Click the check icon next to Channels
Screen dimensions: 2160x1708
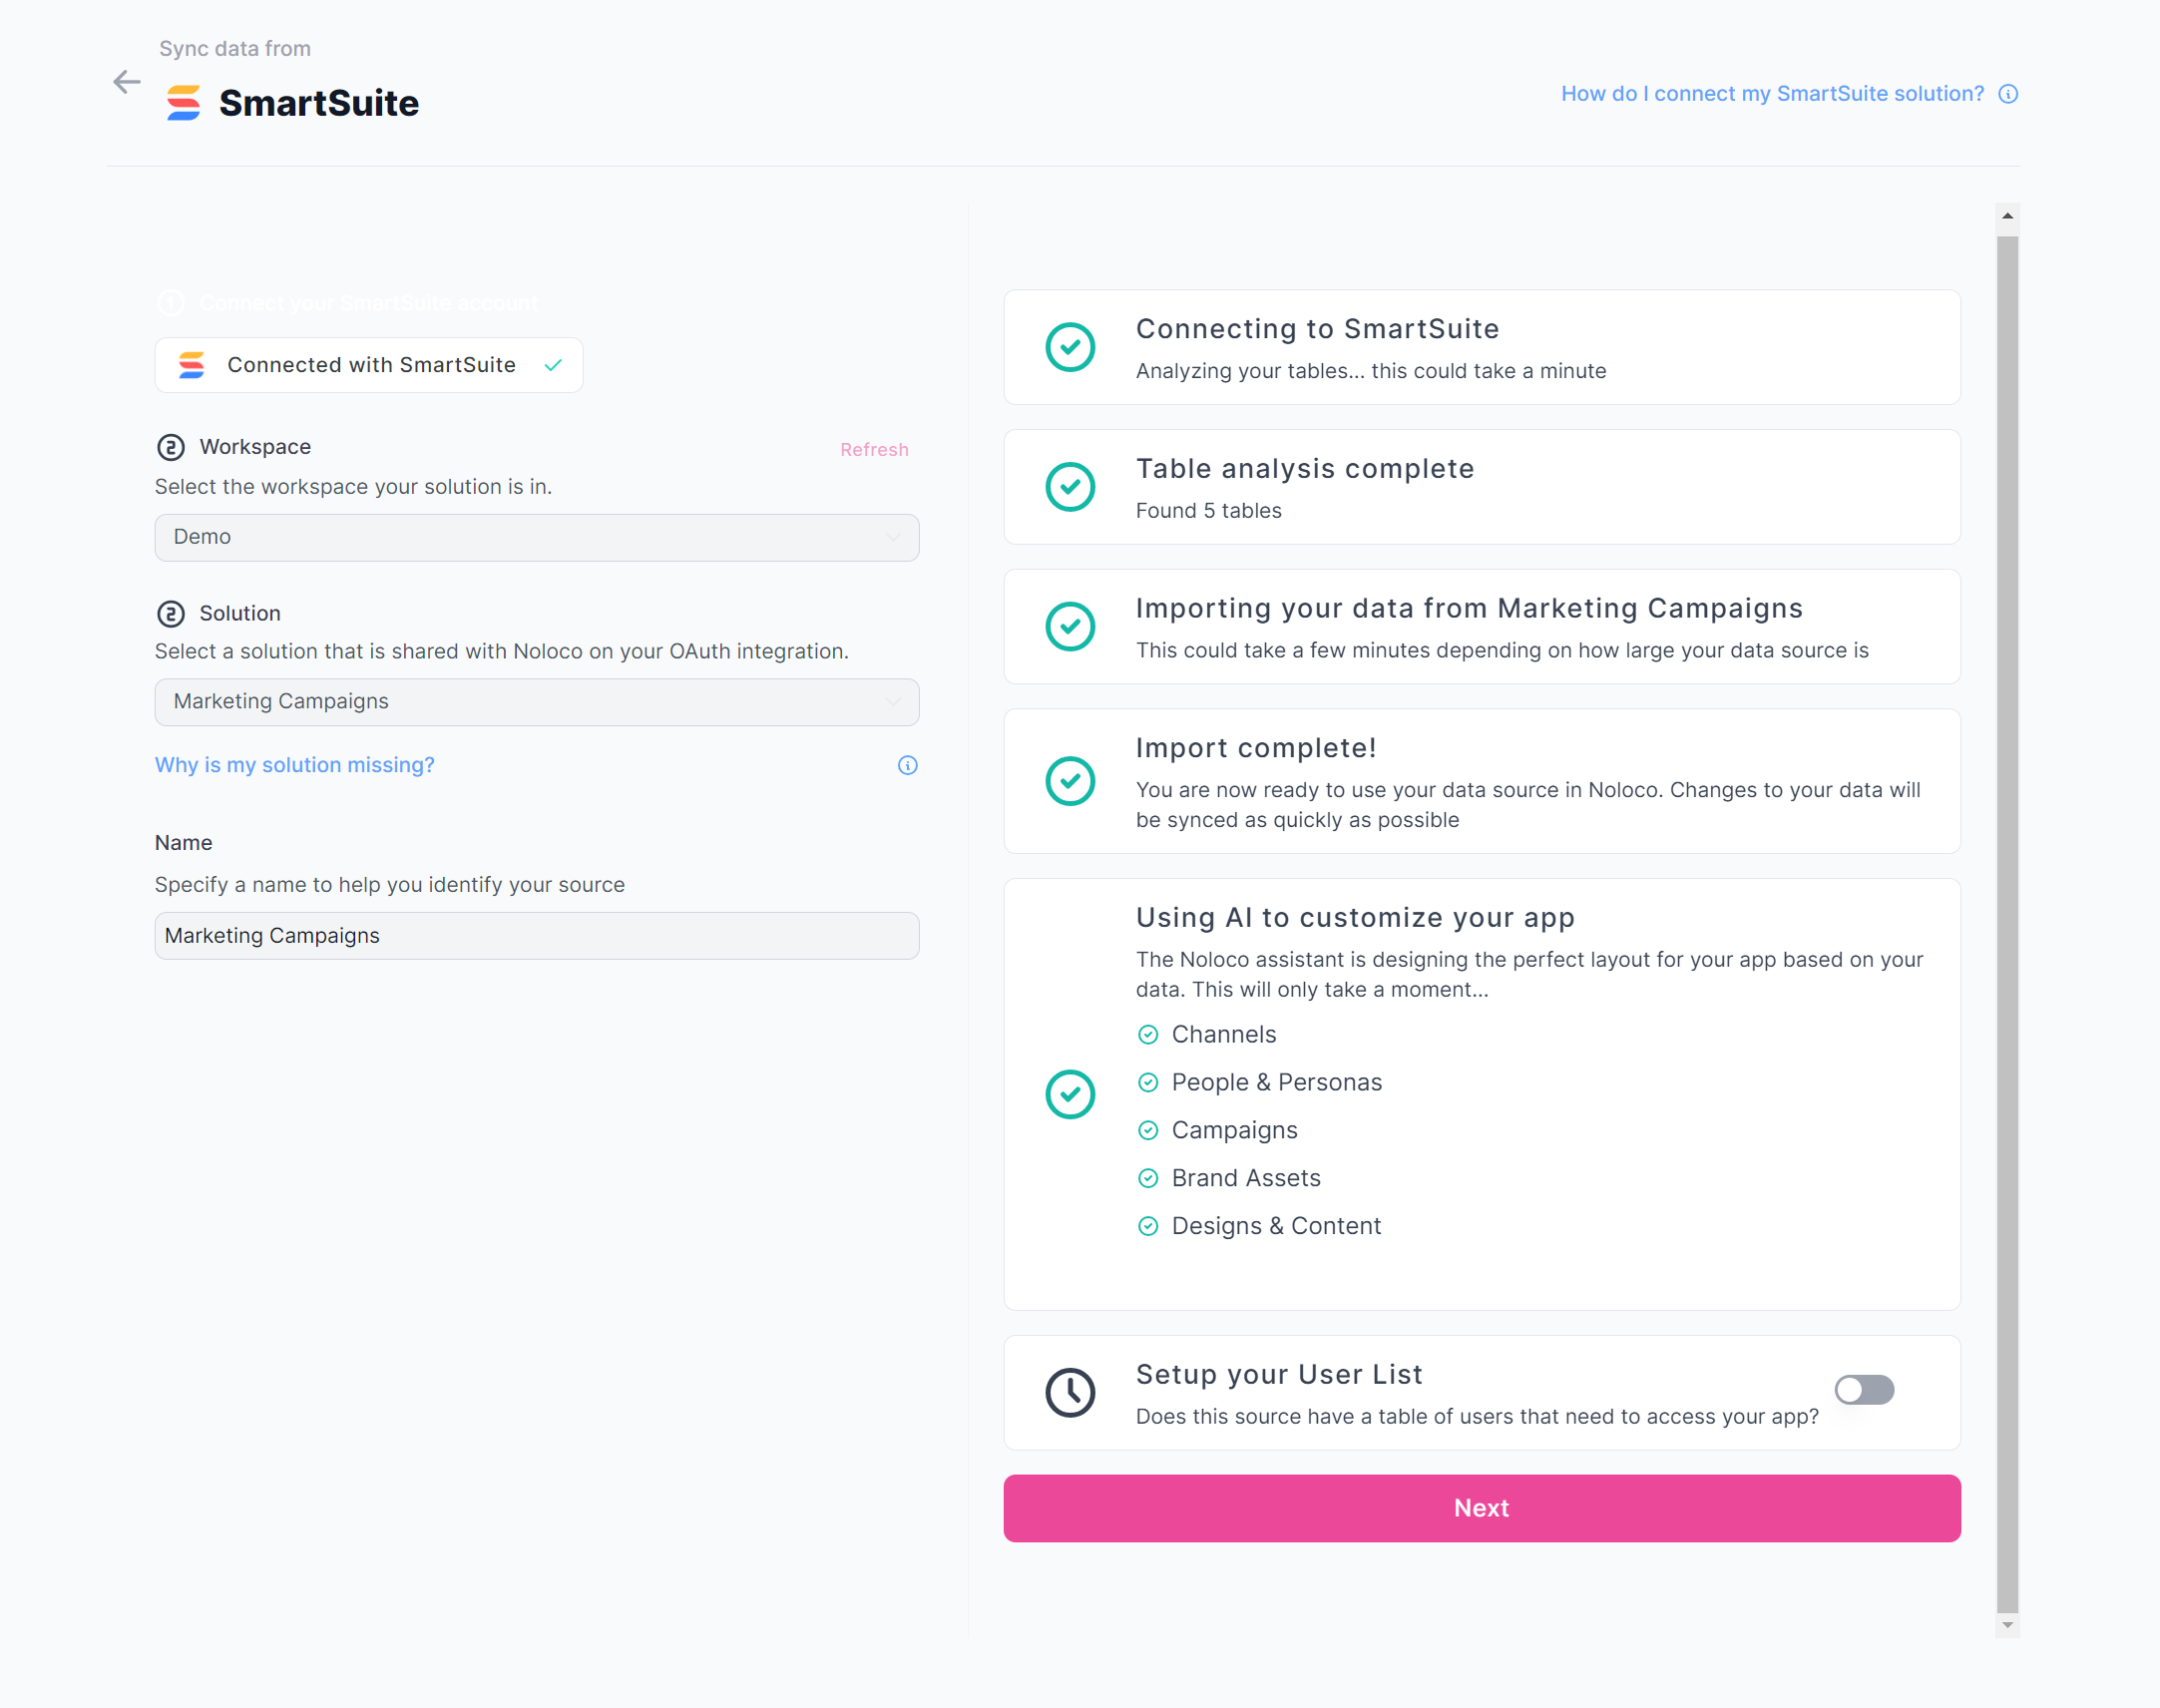point(1148,1035)
